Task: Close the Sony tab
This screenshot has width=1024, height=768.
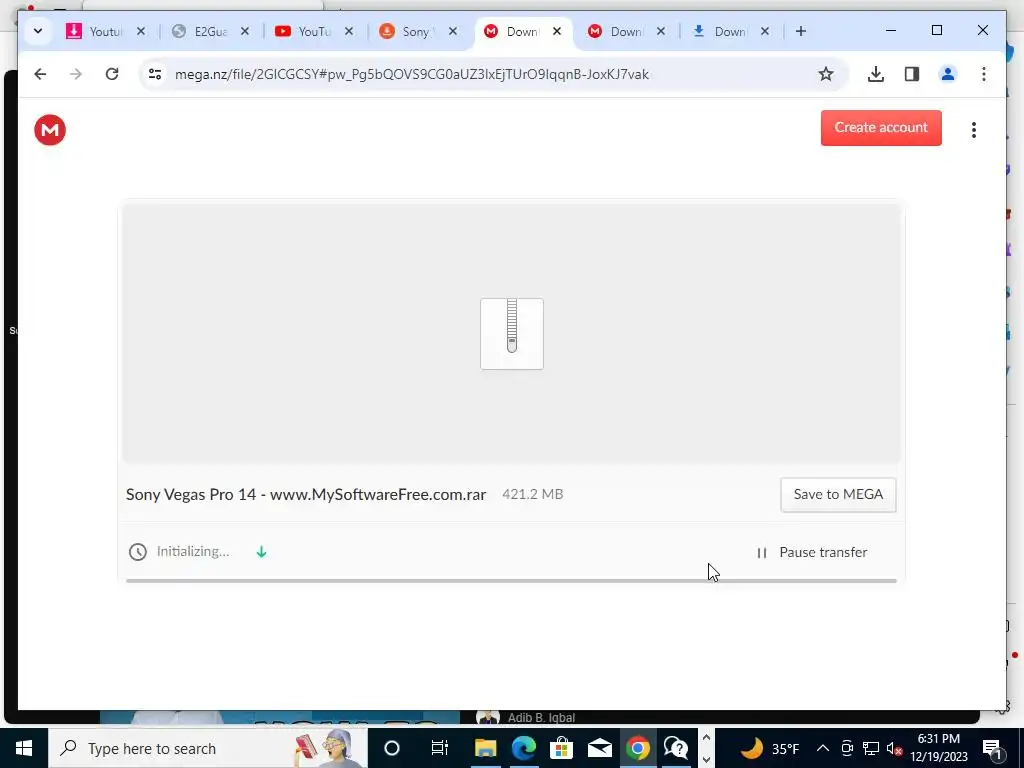Action: tap(453, 31)
